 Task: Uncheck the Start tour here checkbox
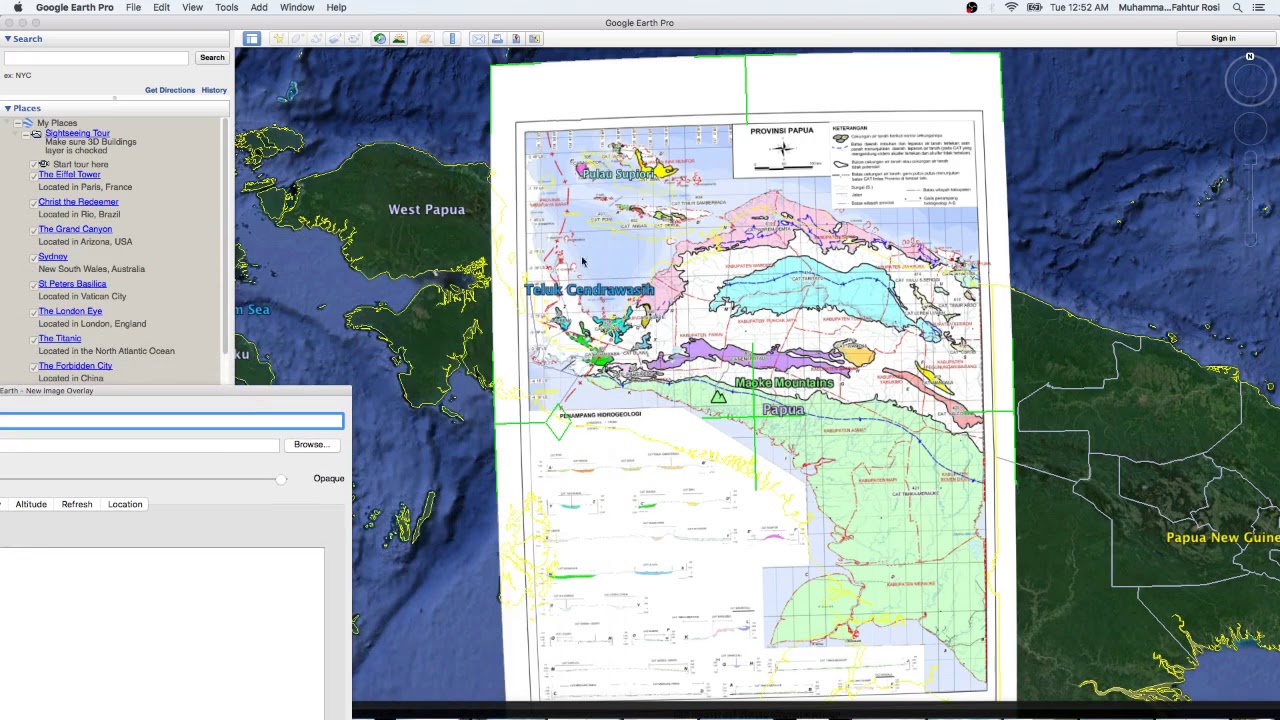[33, 164]
